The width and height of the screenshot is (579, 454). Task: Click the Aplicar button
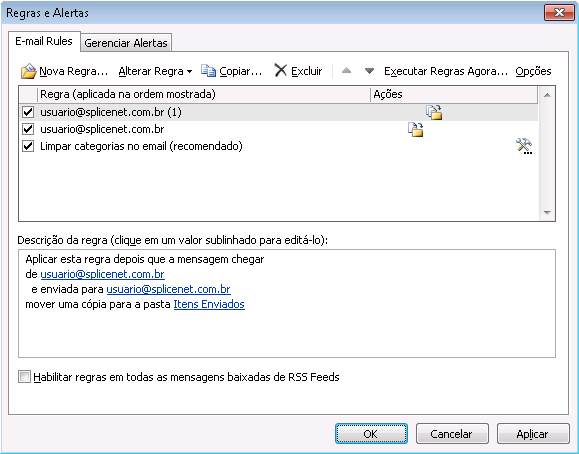533,434
